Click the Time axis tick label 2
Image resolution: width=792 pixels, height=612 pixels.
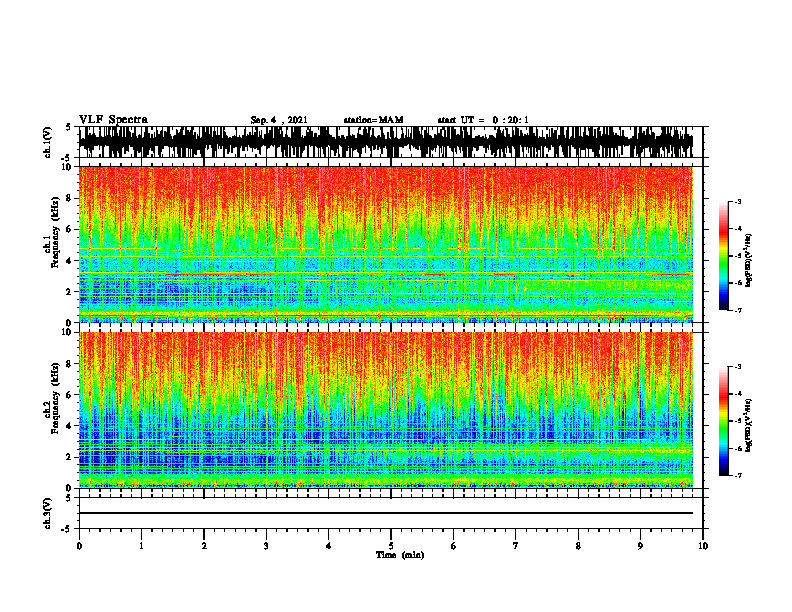204,546
